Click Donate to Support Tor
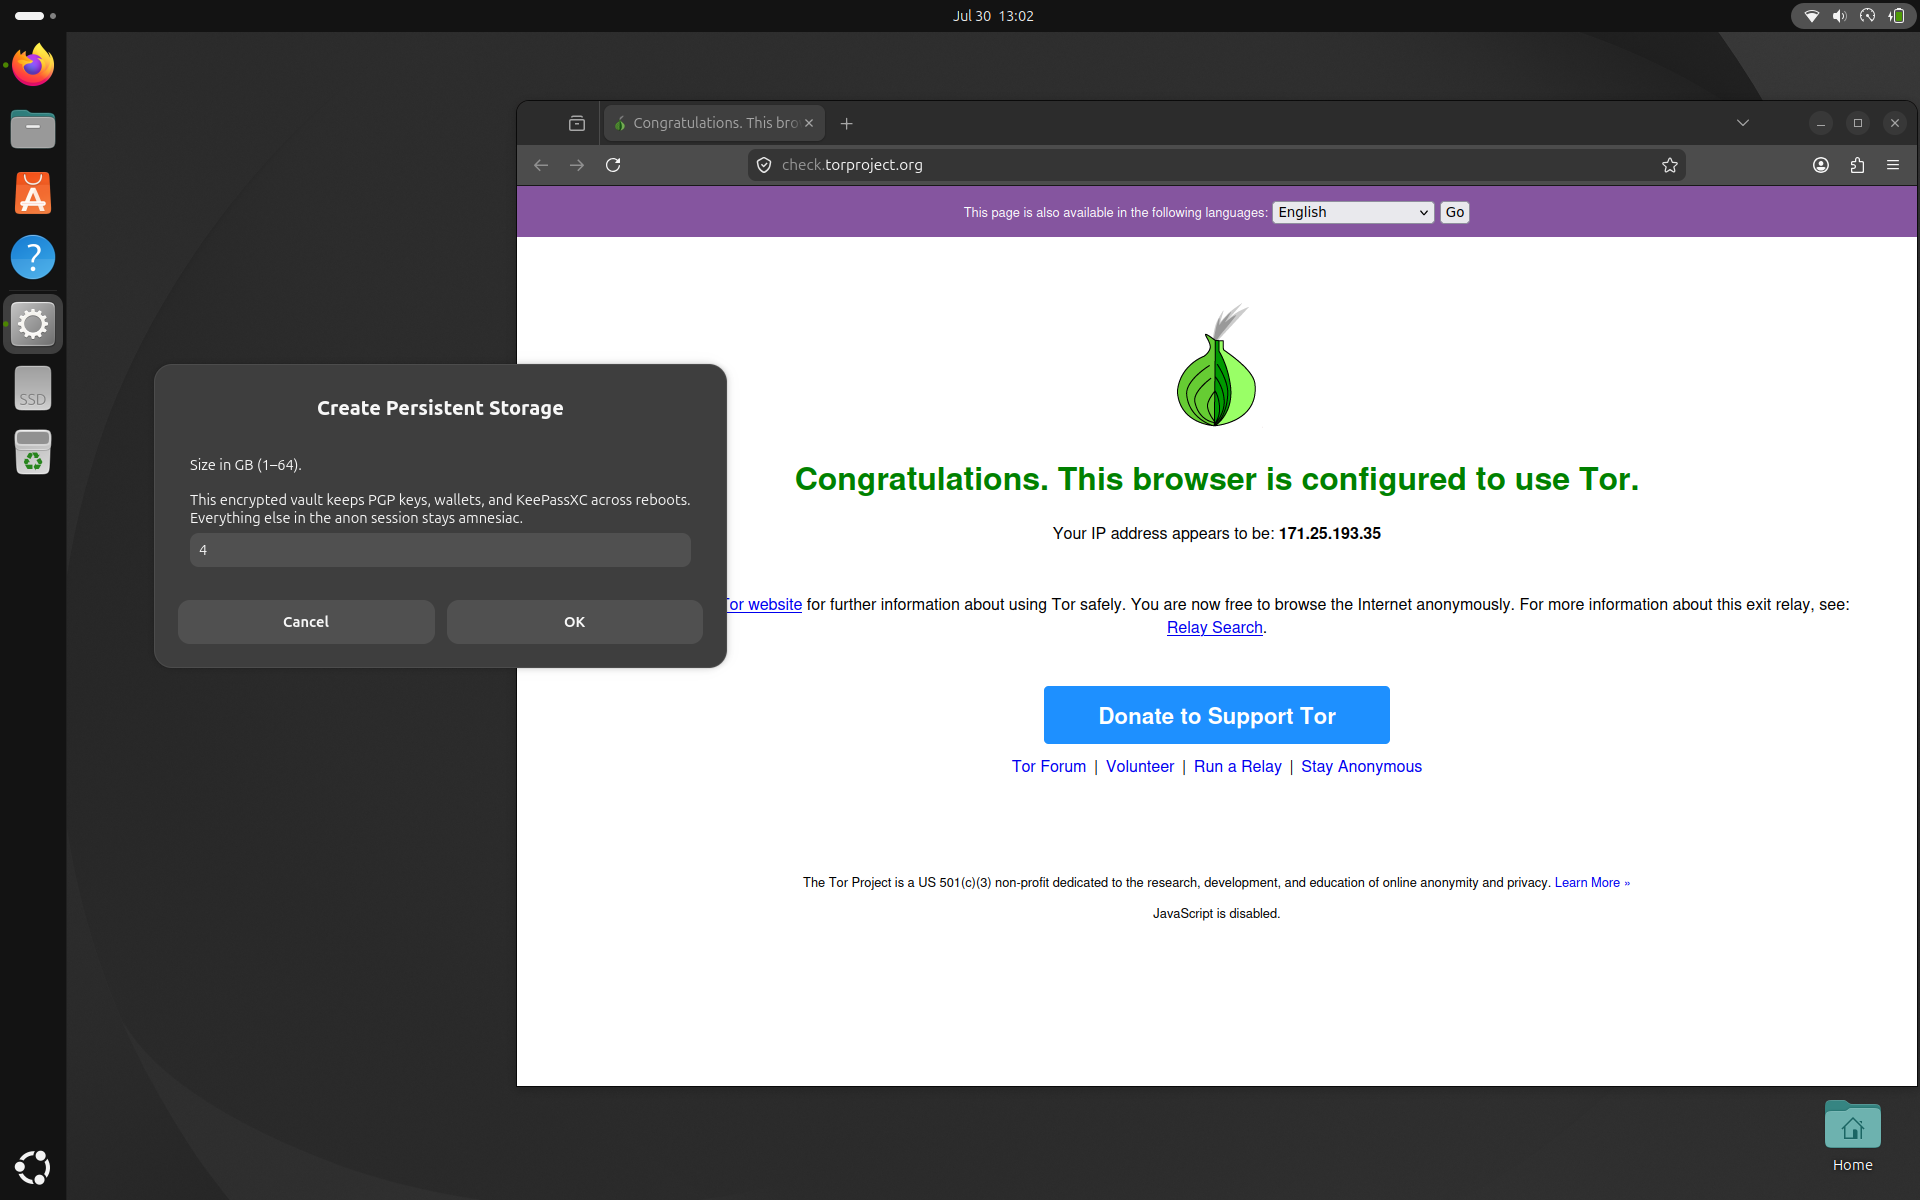This screenshot has width=1920, height=1200. (1216, 715)
